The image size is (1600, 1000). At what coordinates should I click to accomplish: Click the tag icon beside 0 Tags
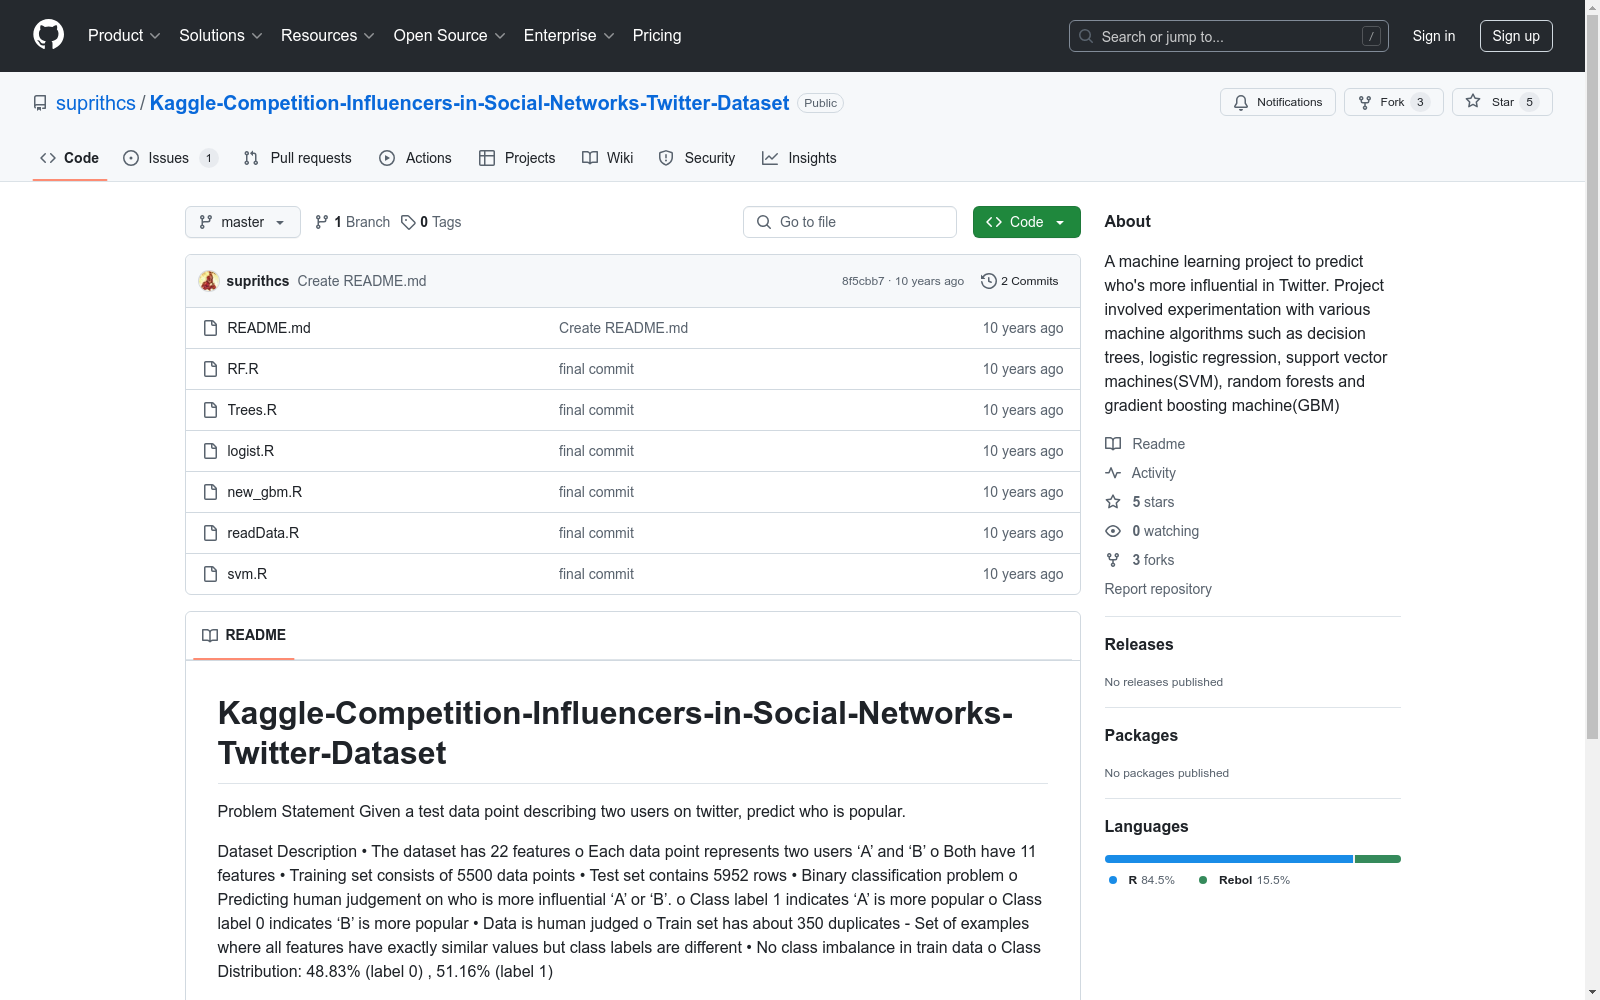click(x=408, y=222)
